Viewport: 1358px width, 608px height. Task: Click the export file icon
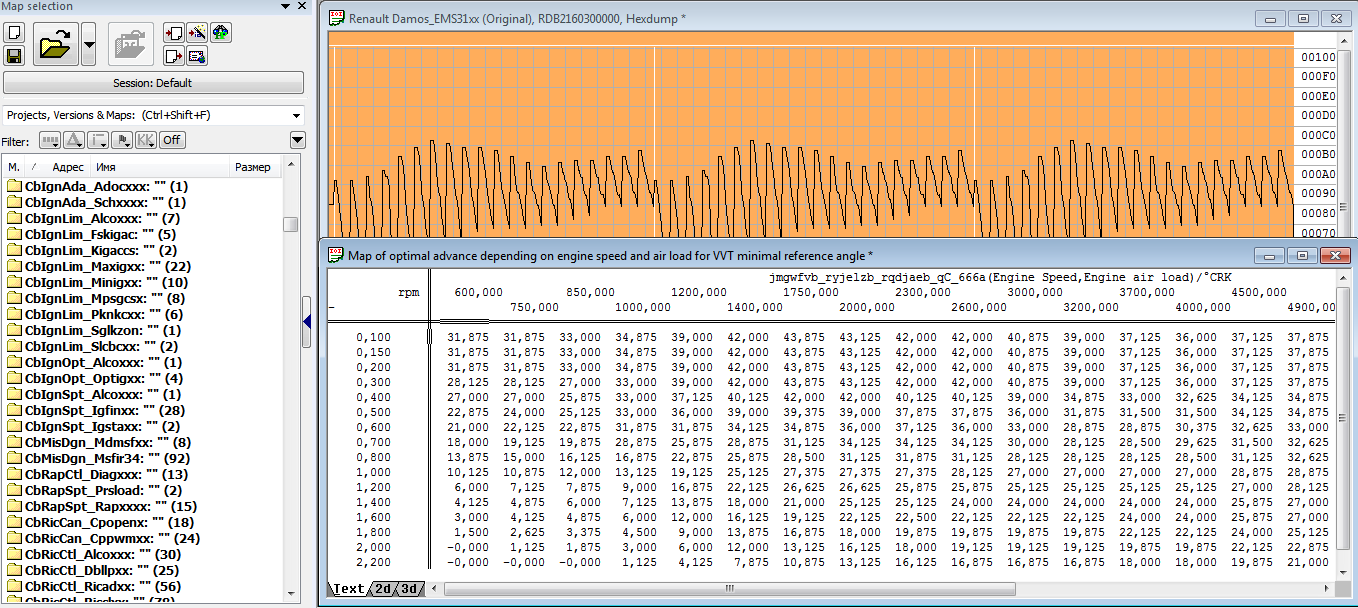point(173,56)
